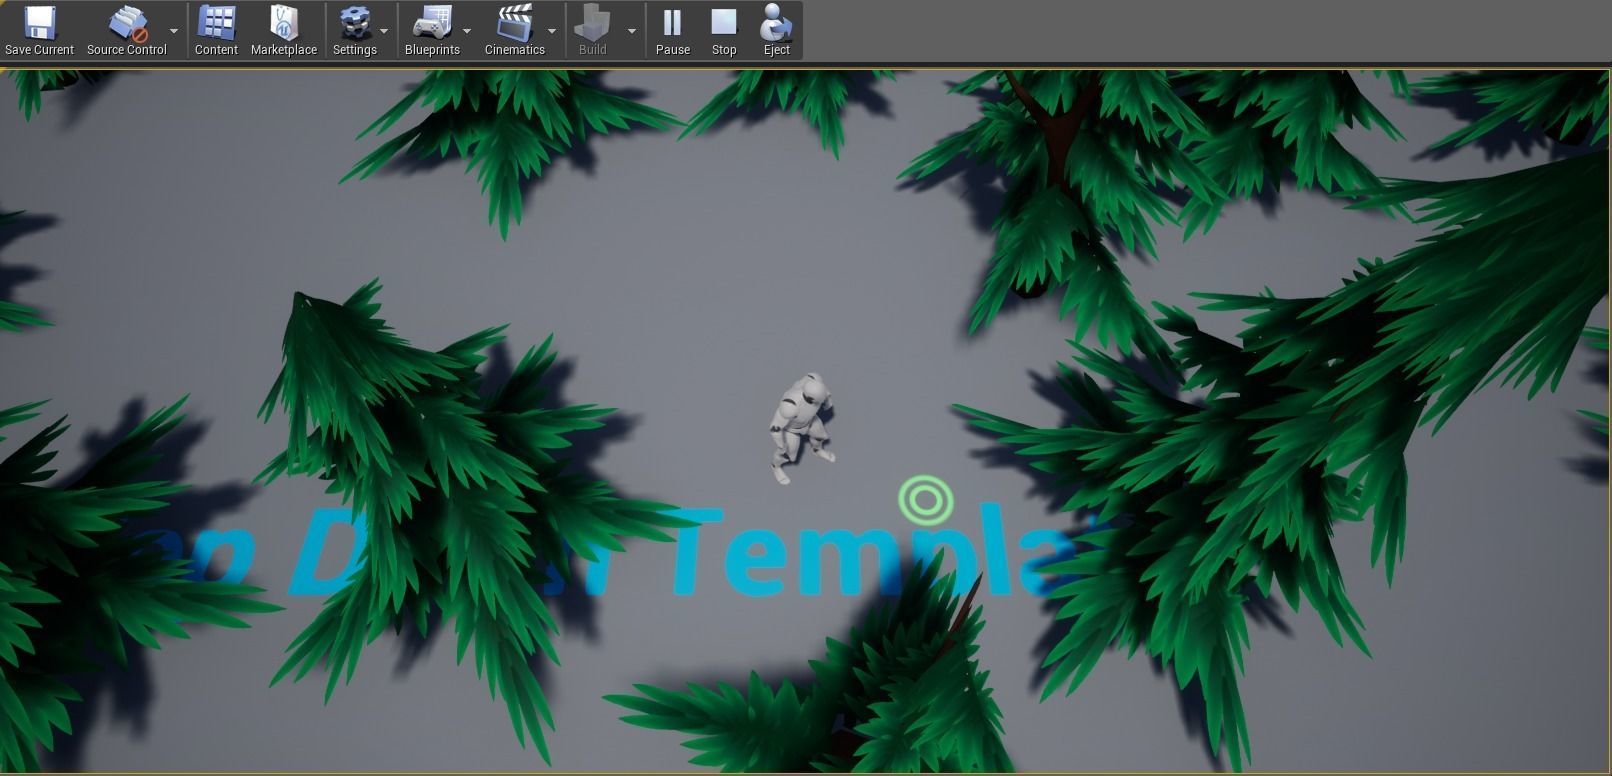1612x776 pixels.
Task: Open Source Control from the toolbar
Action: click(x=127, y=31)
